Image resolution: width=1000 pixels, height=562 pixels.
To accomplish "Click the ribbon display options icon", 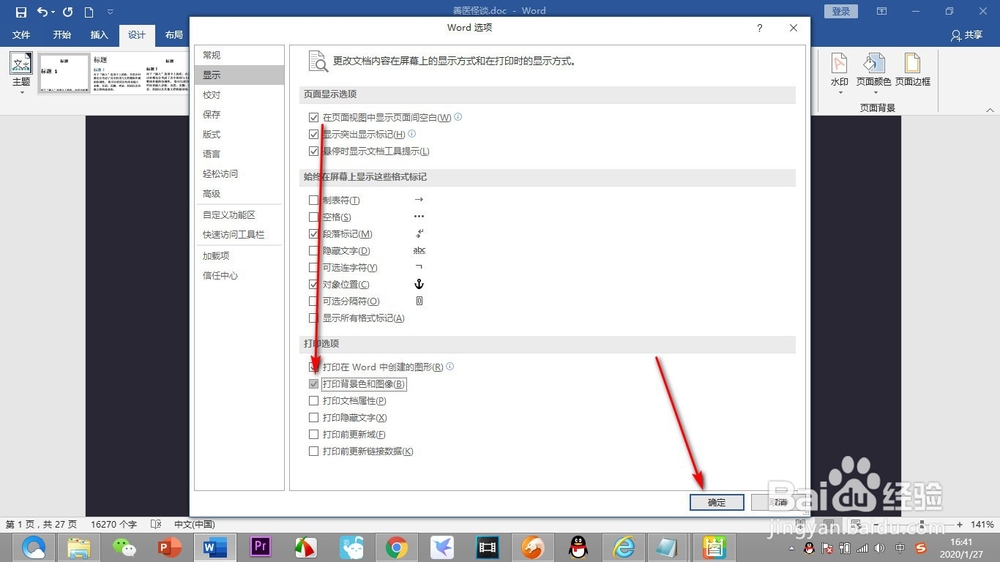I will [881, 11].
